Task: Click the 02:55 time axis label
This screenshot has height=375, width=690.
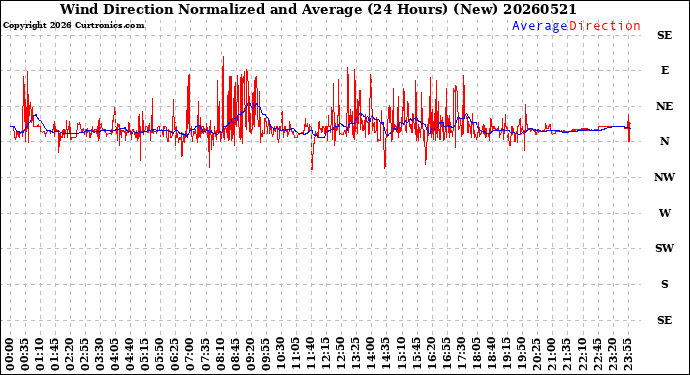Action: point(85,354)
